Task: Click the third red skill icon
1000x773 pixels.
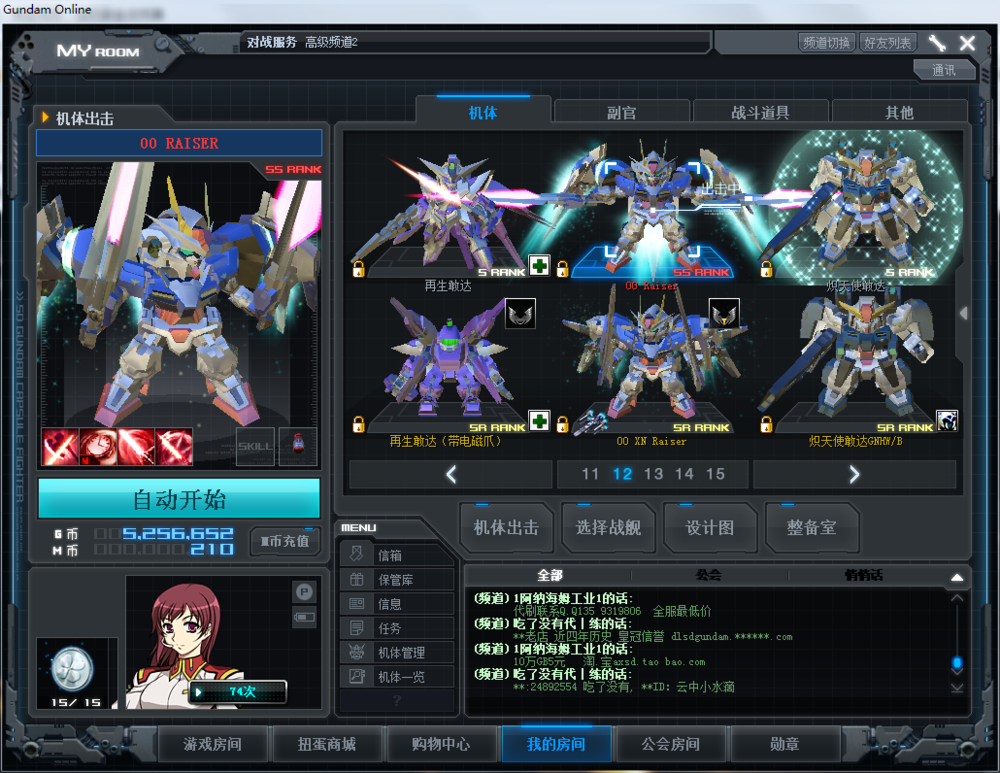Action: pos(136,446)
